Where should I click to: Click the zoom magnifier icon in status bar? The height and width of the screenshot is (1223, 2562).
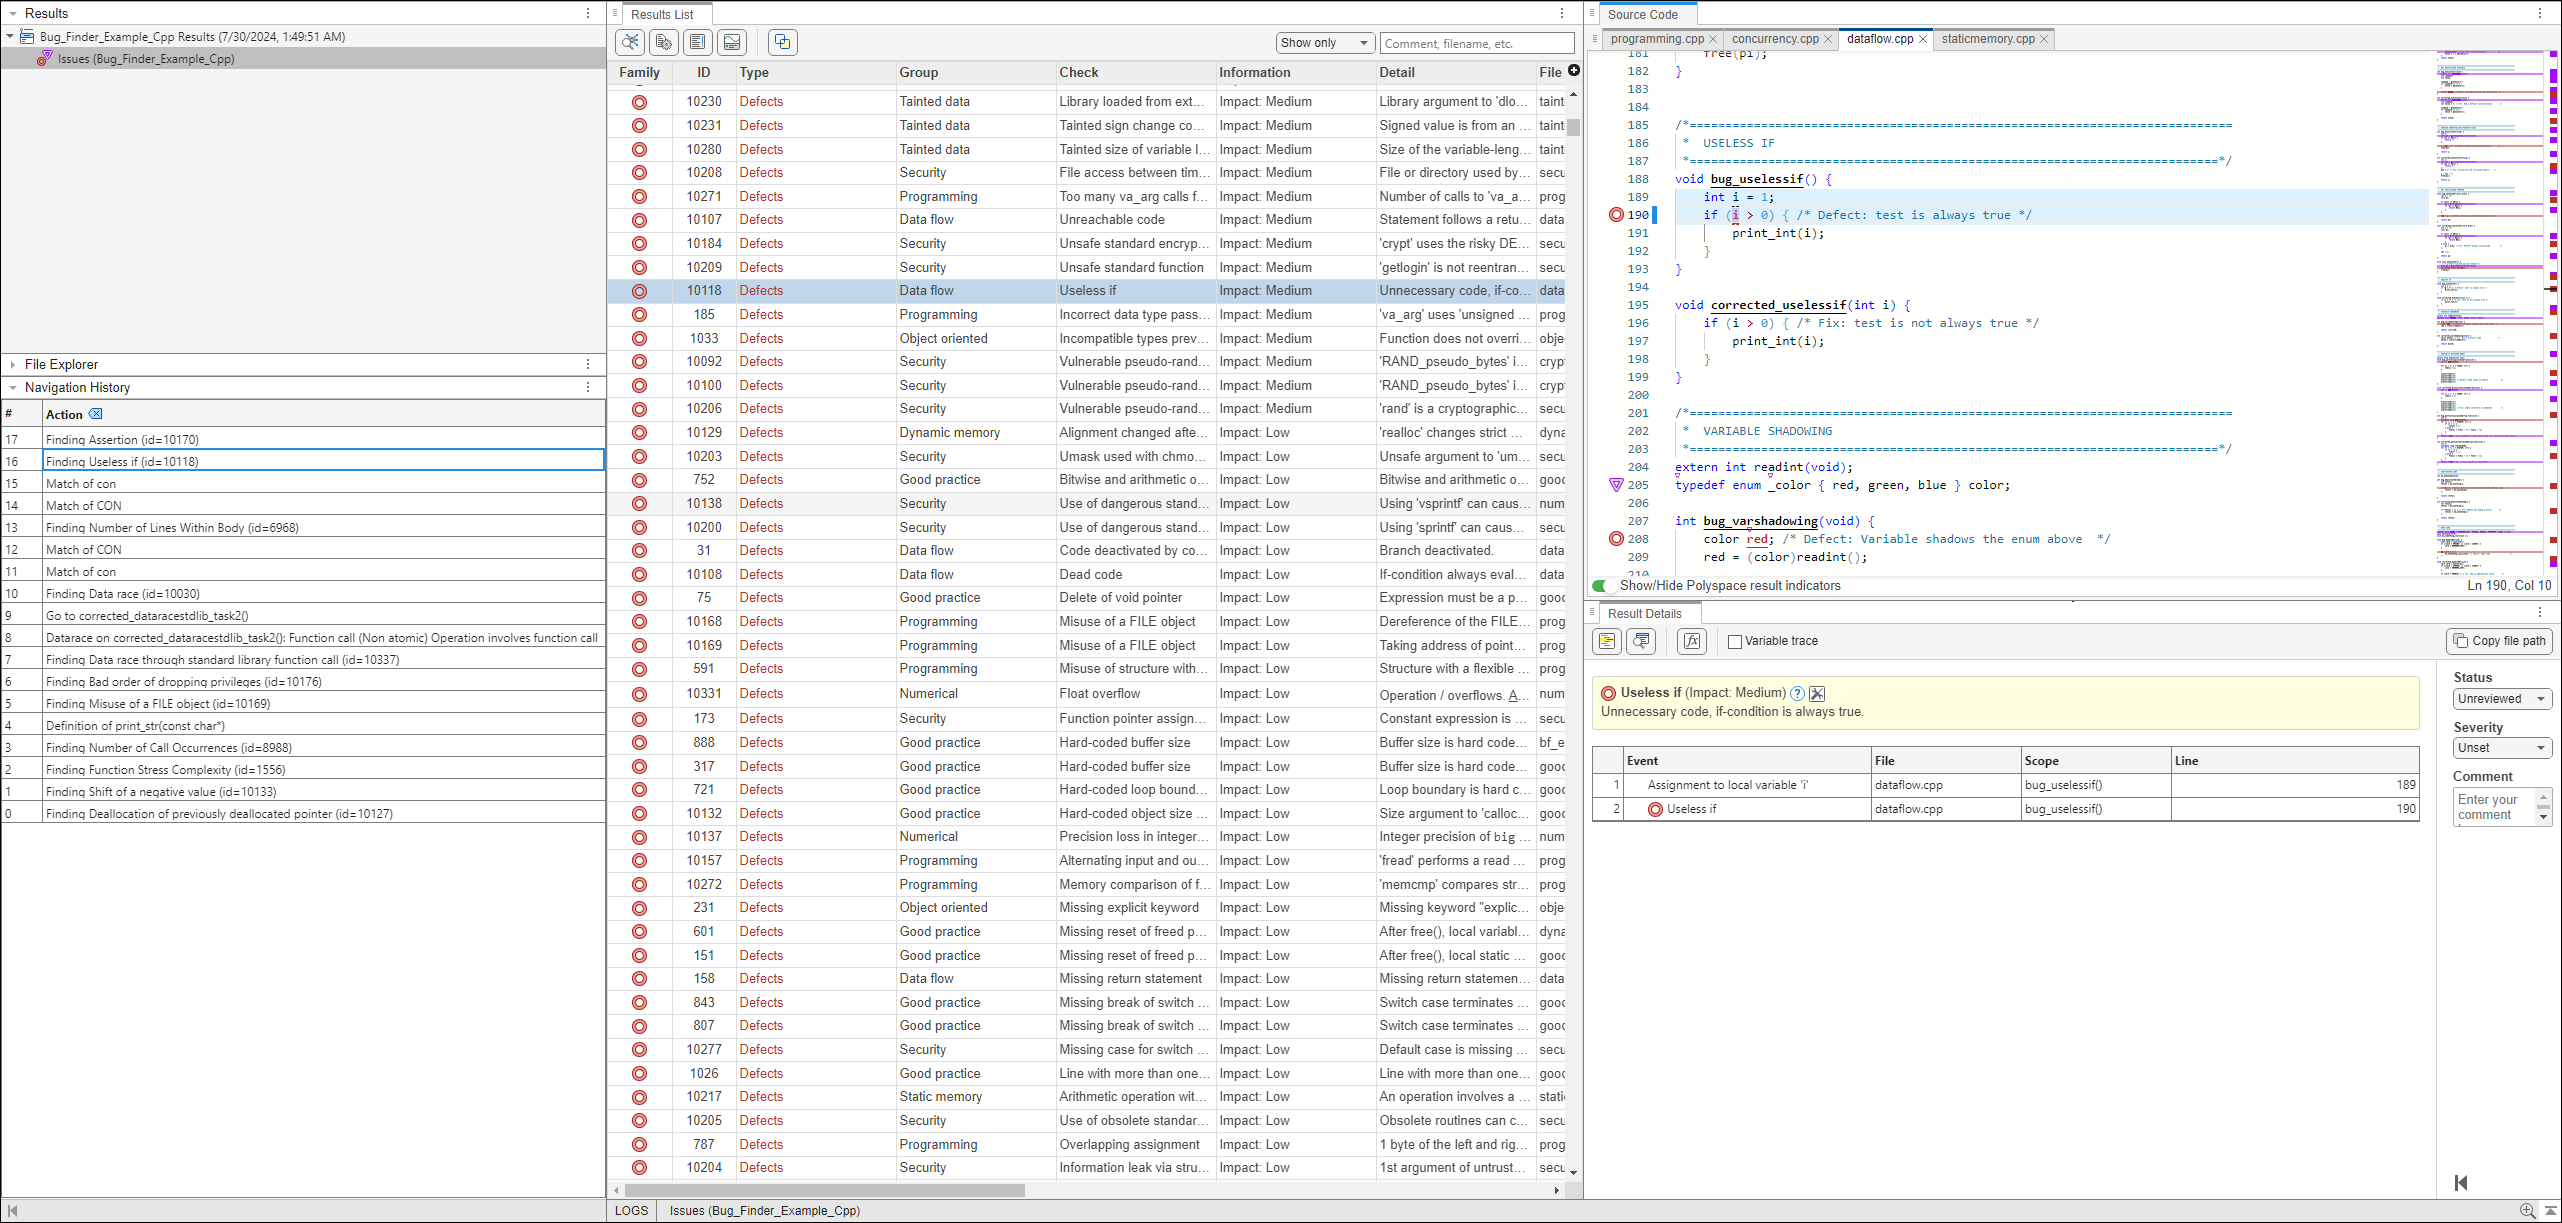click(x=2527, y=1211)
